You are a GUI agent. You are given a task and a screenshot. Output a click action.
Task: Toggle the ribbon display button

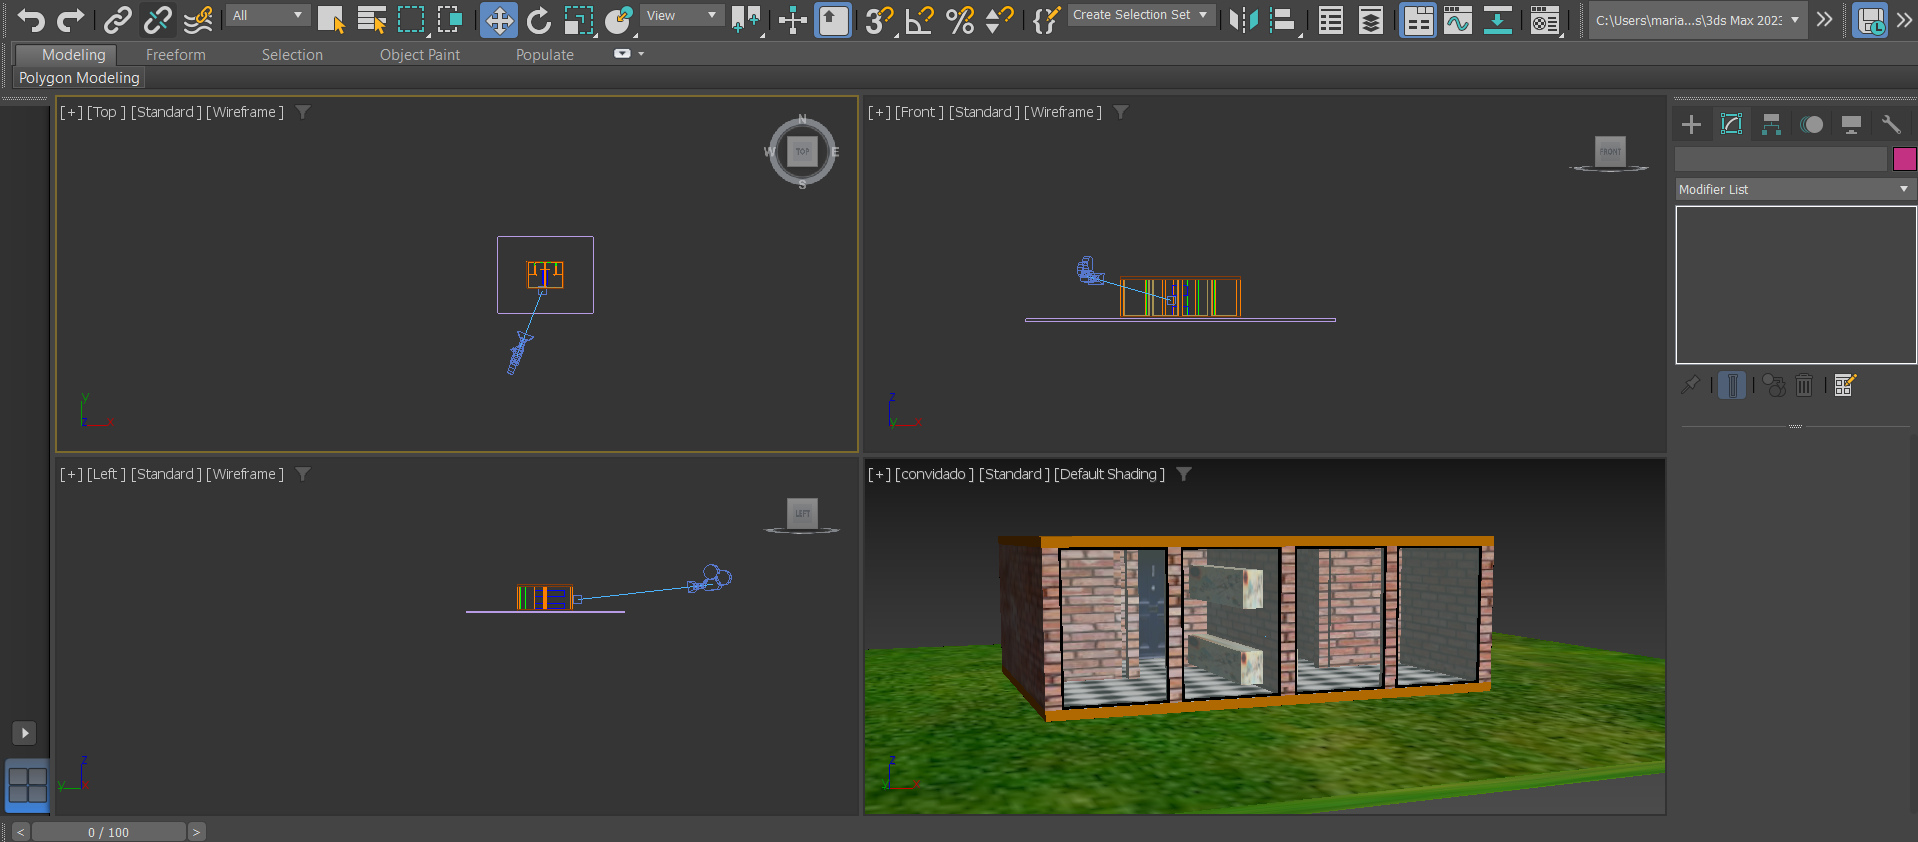(x=1418, y=20)
